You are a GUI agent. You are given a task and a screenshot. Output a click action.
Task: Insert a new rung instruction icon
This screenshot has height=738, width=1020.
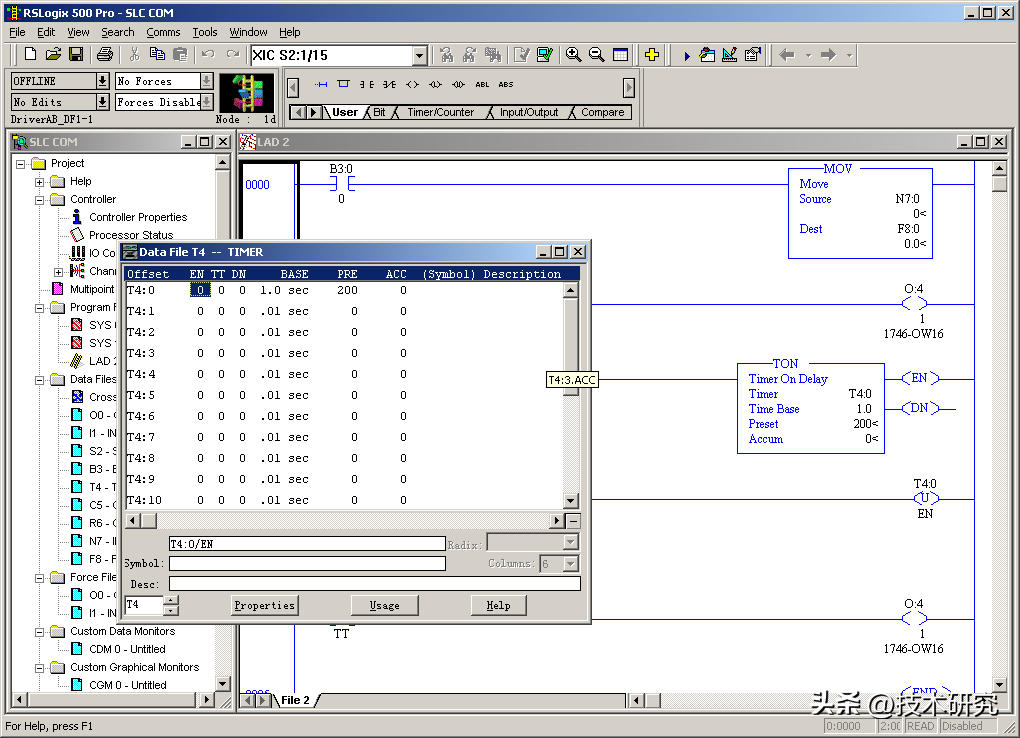pos(321,85)
